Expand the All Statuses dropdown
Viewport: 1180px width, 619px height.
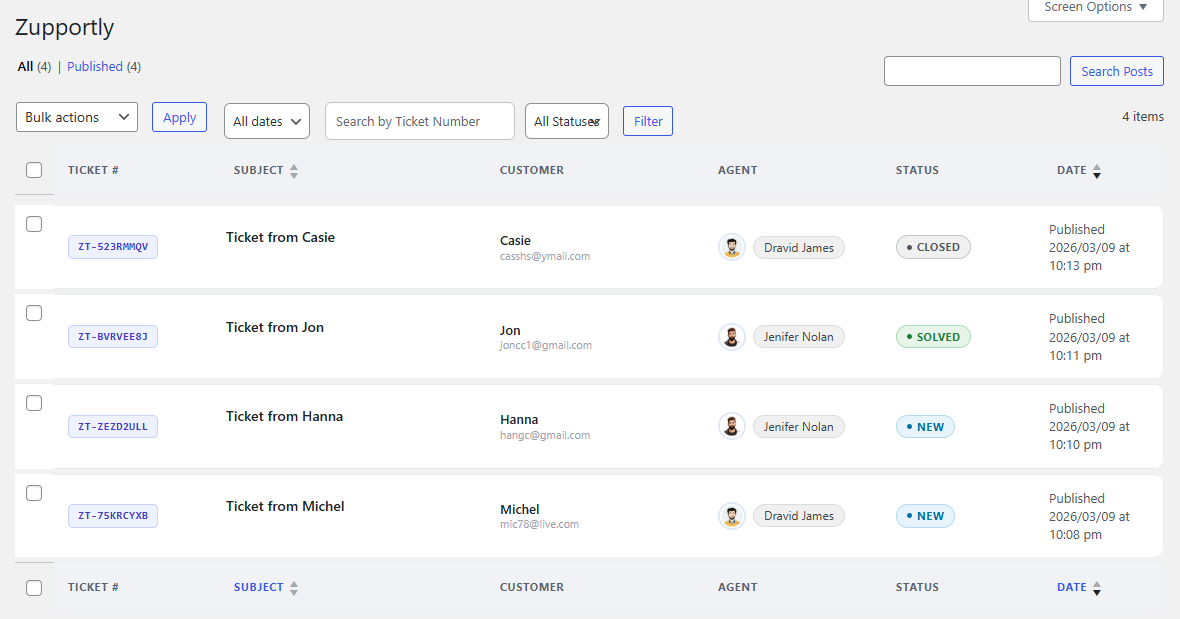tap(567, 120)
